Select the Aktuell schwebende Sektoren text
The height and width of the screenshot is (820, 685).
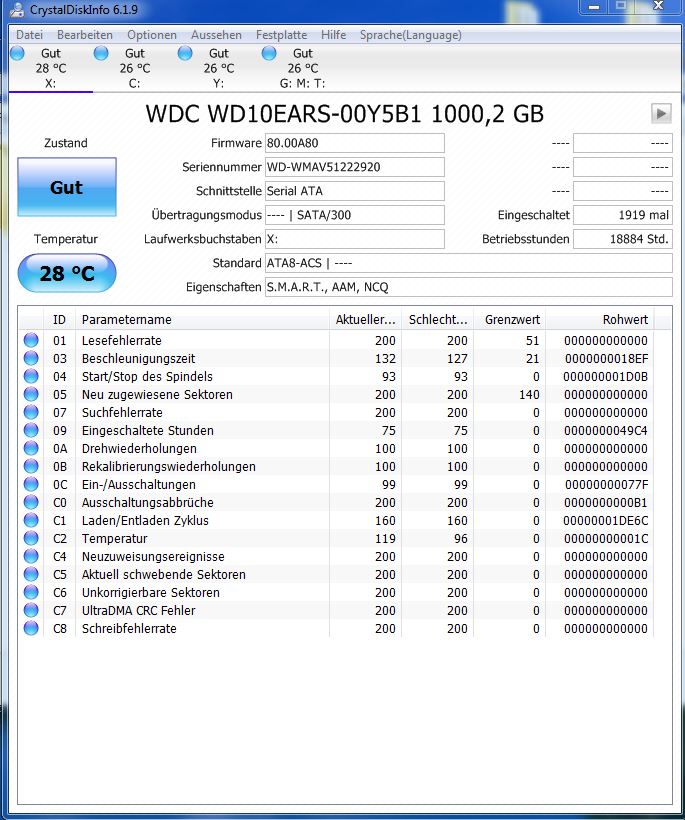tap(163, 574)
